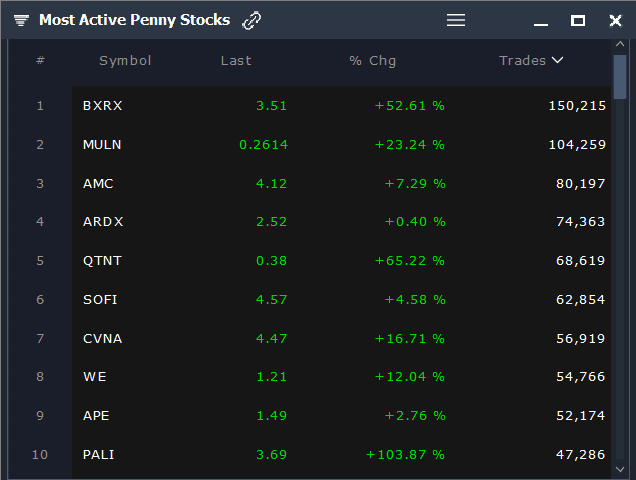Sort by the Last price column header
Screen dimensions: 636x480
point(236,61)
